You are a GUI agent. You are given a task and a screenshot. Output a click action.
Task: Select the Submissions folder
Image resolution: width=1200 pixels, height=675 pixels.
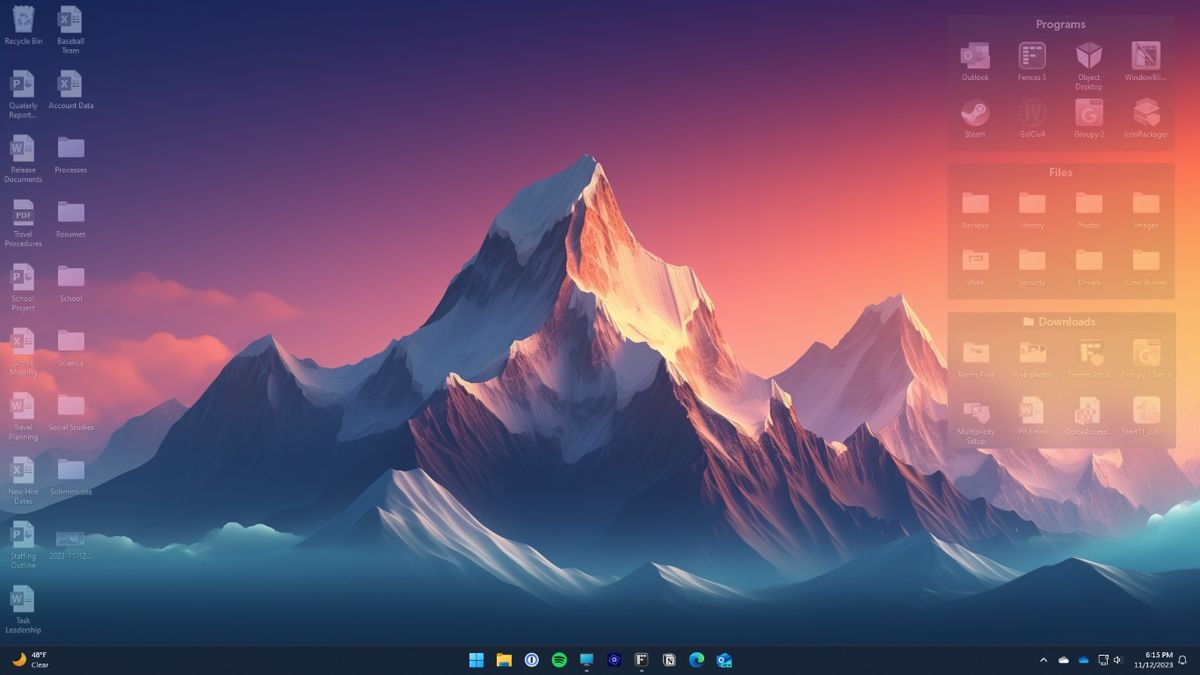70,476
